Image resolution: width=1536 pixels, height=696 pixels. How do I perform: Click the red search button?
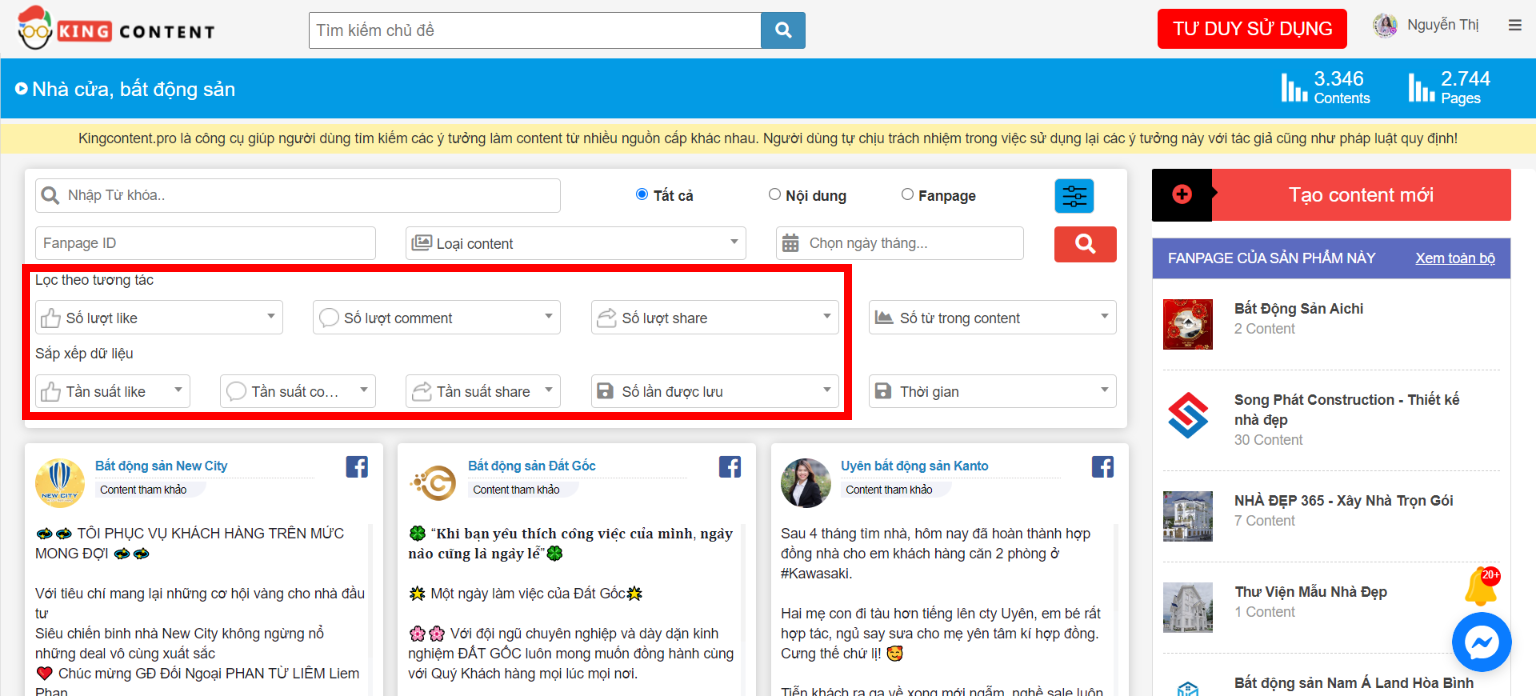pos(1085,244)
